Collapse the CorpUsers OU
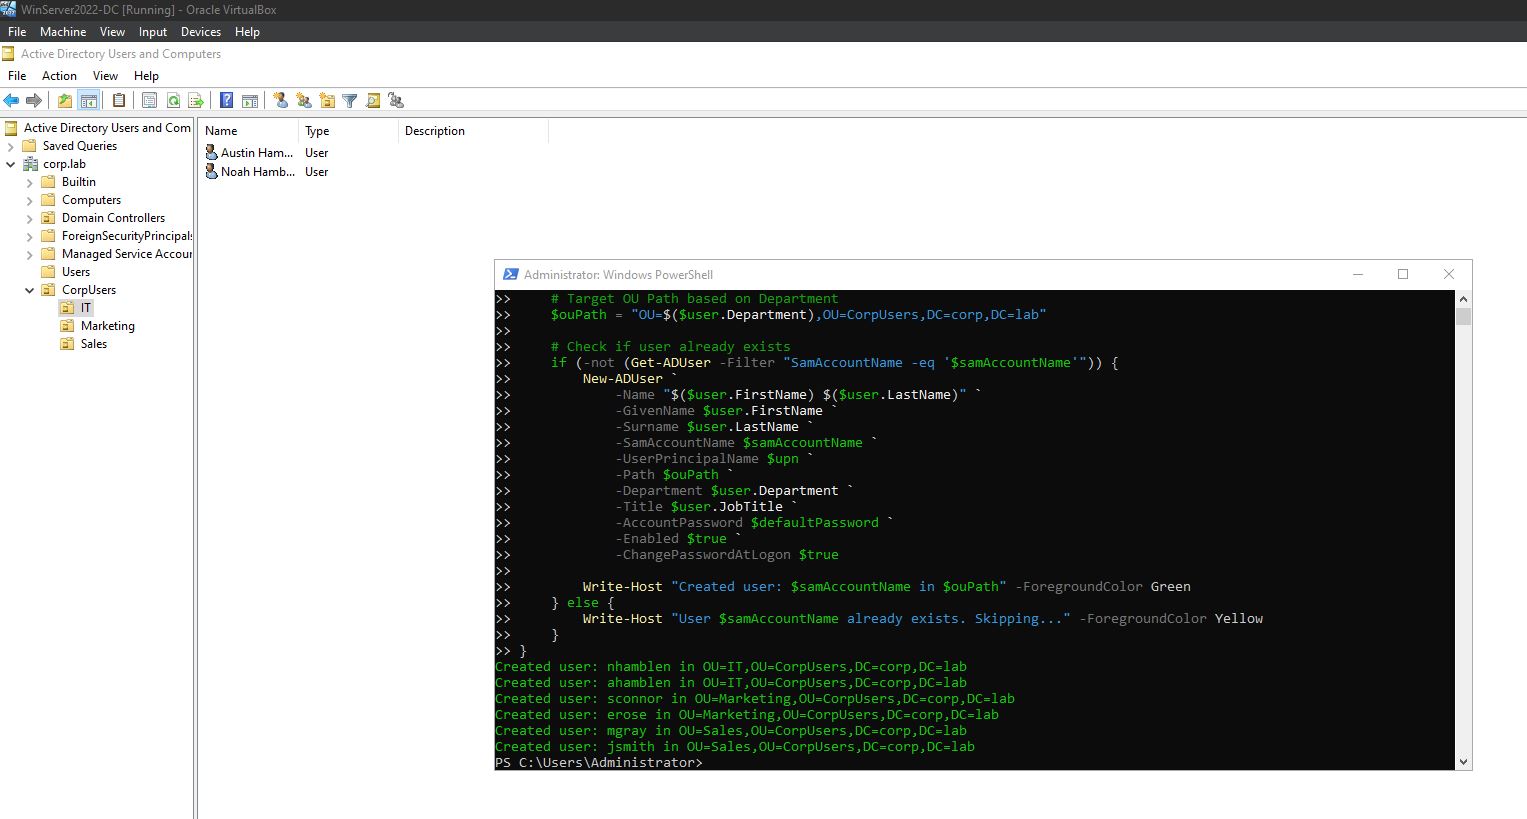Image resolution: width=1527 pixels, height=819 pixels. [x=29, y=290]
